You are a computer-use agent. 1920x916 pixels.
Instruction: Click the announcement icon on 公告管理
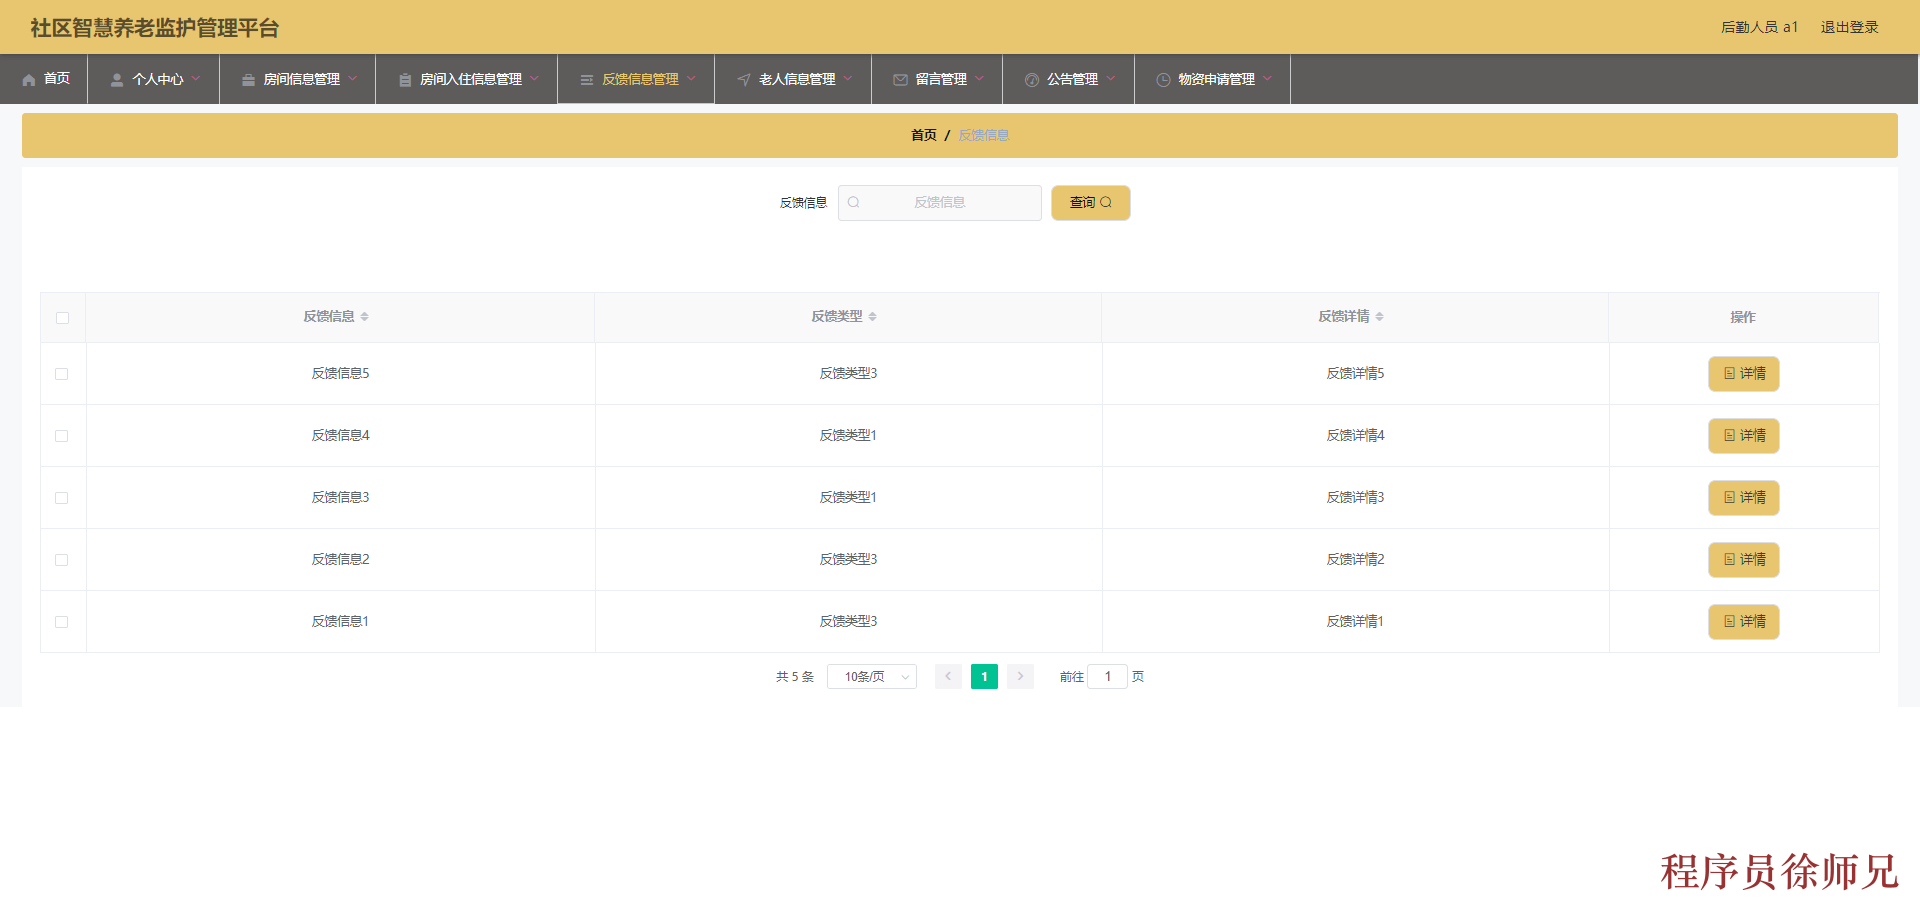click(x=1032, y=79)
